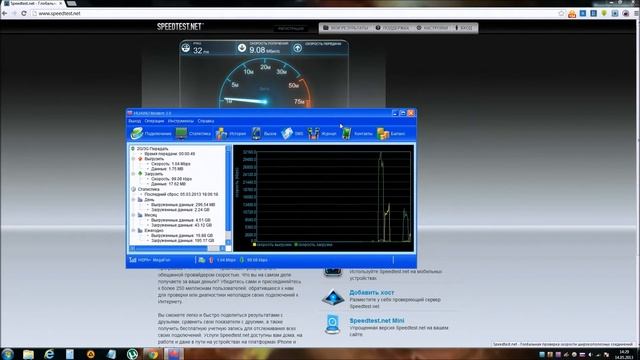Viewport: 640px width, 360px height.
Task: Click the SPEEDTEST.NET logo
Action: click(180, 27)
